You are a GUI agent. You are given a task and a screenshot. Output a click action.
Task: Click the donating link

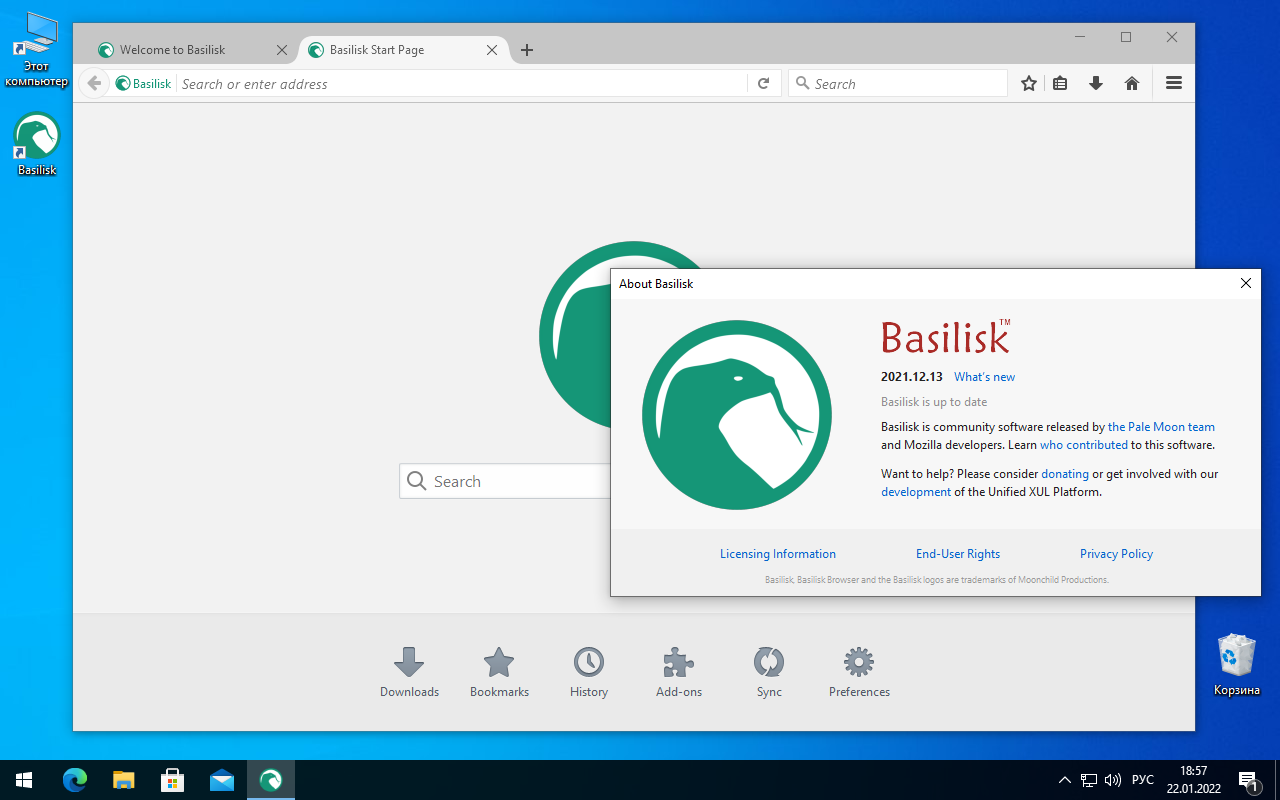pos(1065,474)
